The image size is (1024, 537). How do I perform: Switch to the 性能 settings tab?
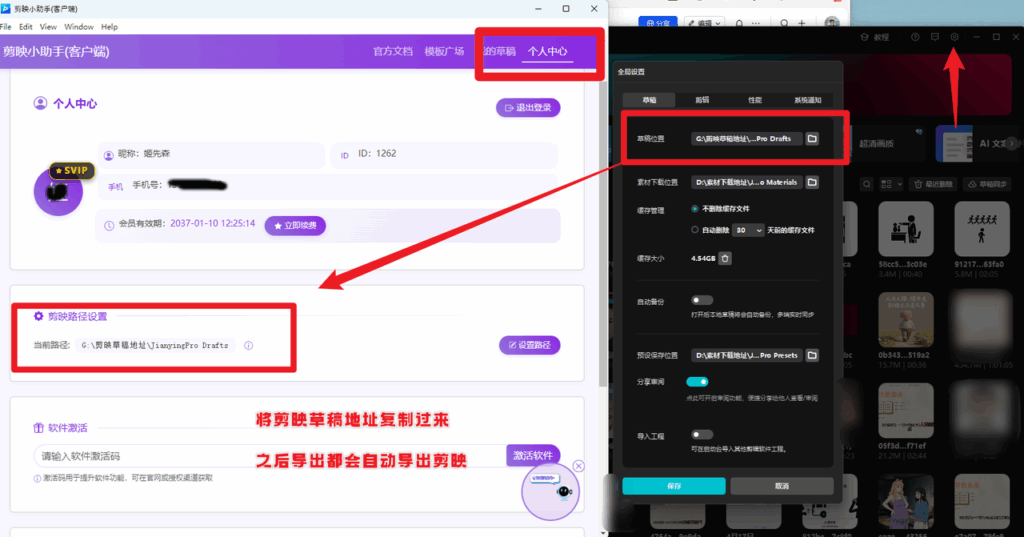(x=754, y=100)
